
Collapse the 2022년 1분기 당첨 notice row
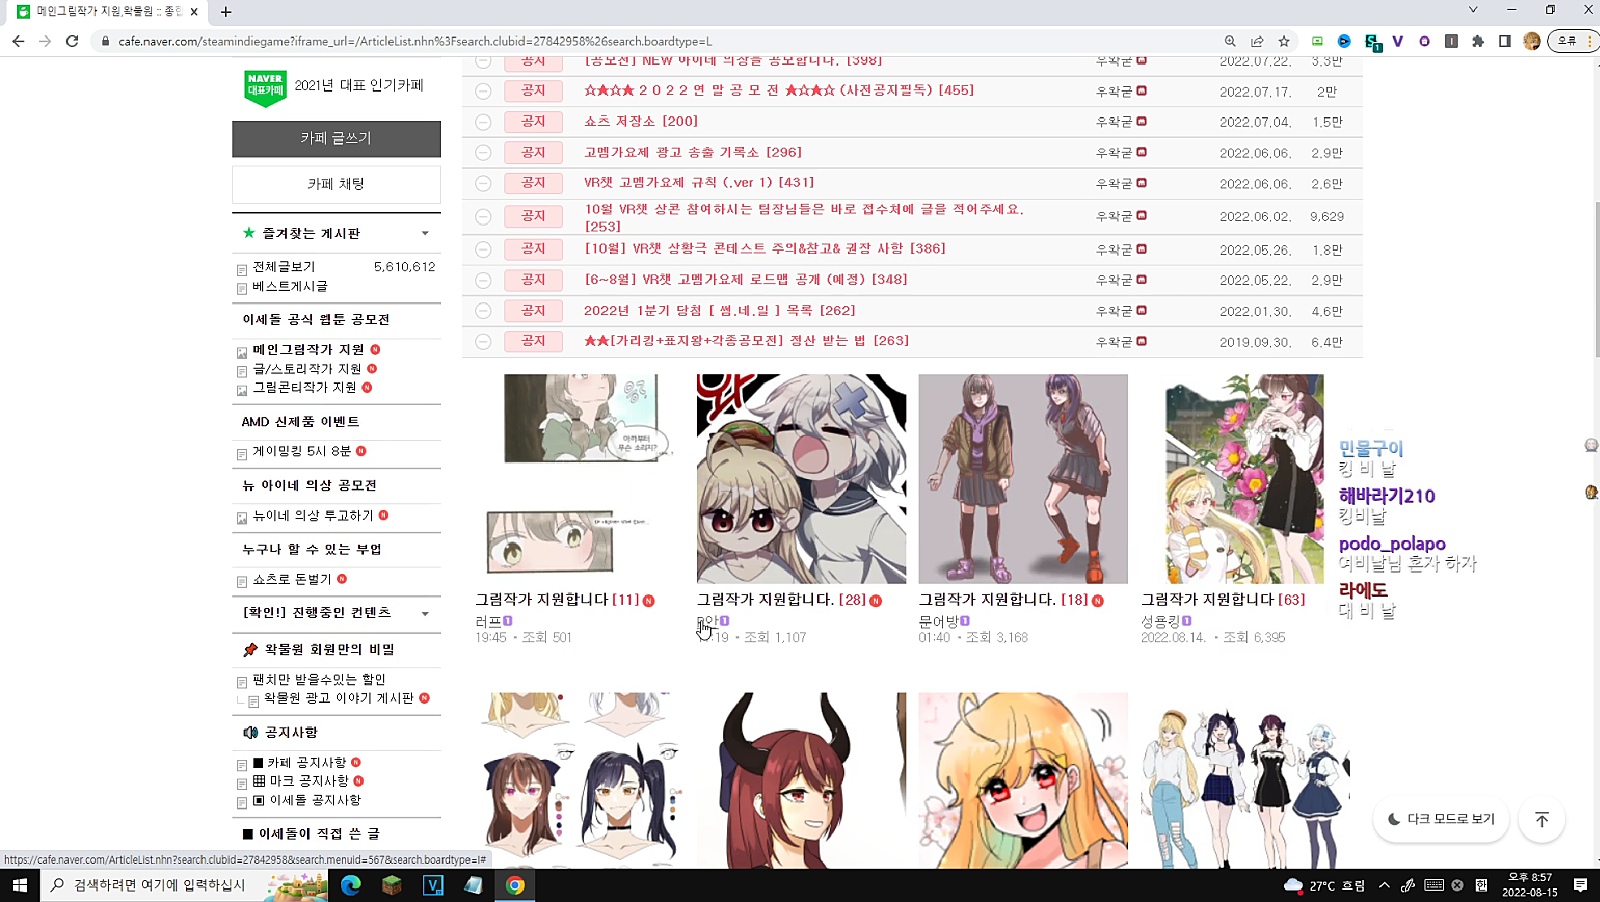pos(483,311)
